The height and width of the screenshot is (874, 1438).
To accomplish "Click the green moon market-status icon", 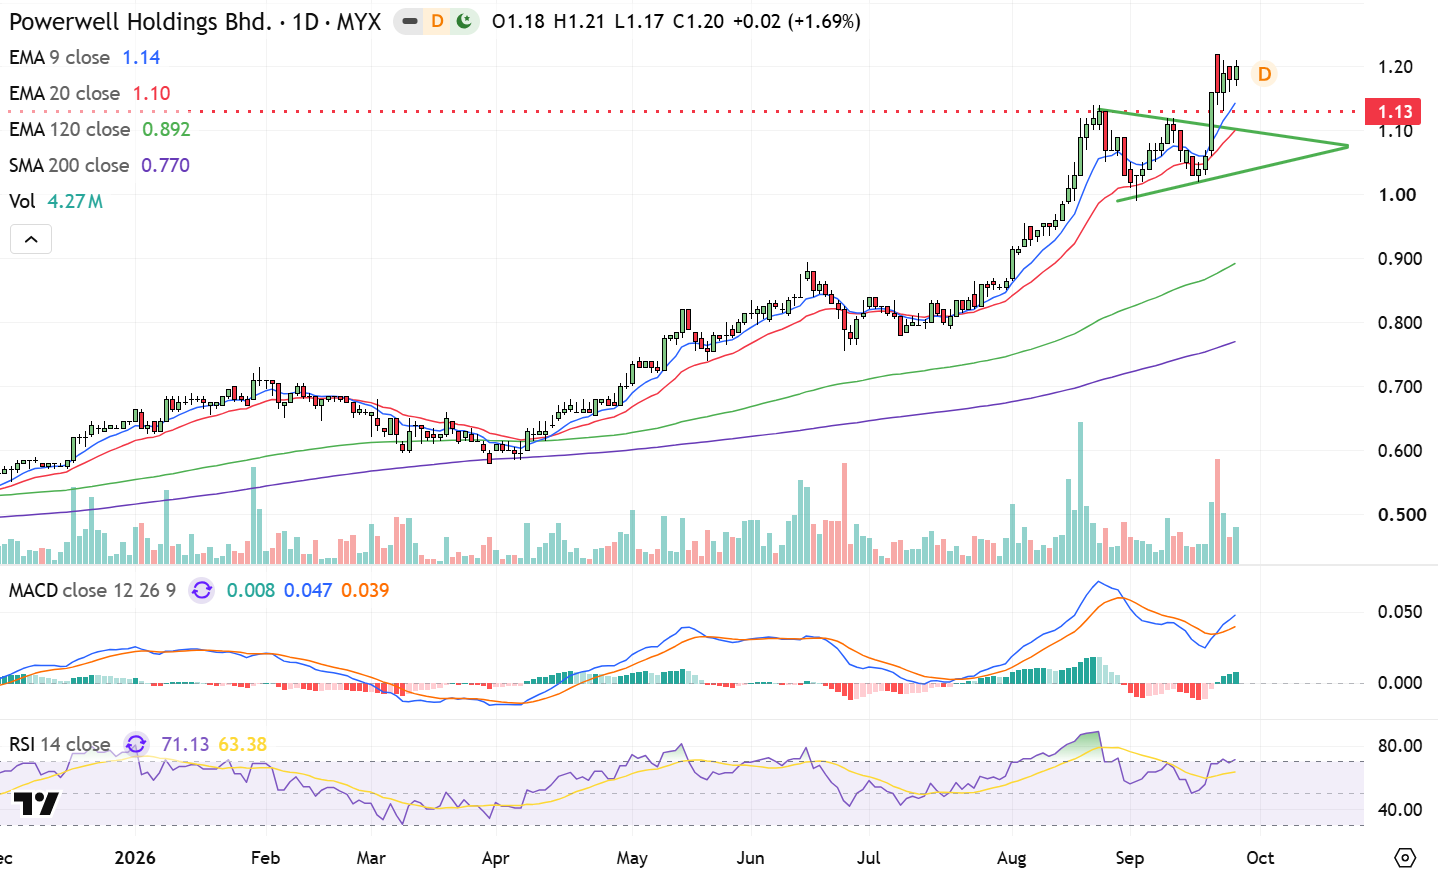I will (x=463, y=21).
